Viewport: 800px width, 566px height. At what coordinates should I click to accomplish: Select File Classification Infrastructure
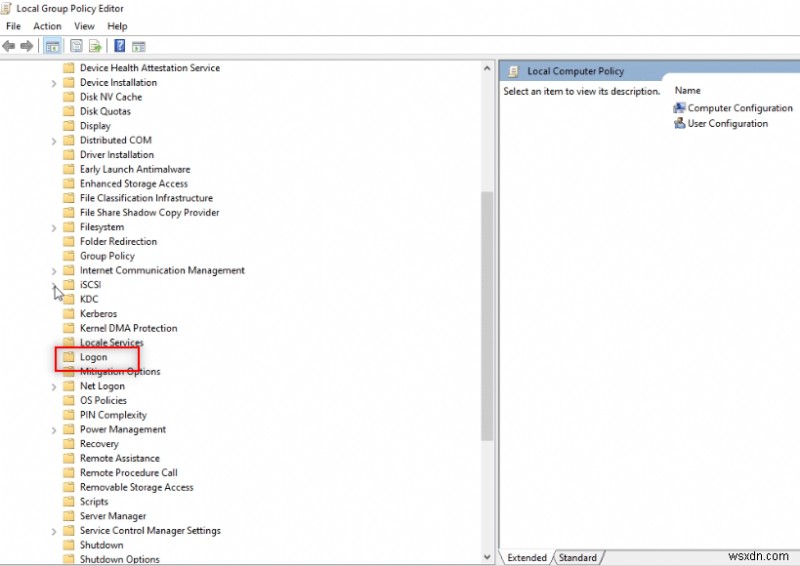[x=146, y=198]
